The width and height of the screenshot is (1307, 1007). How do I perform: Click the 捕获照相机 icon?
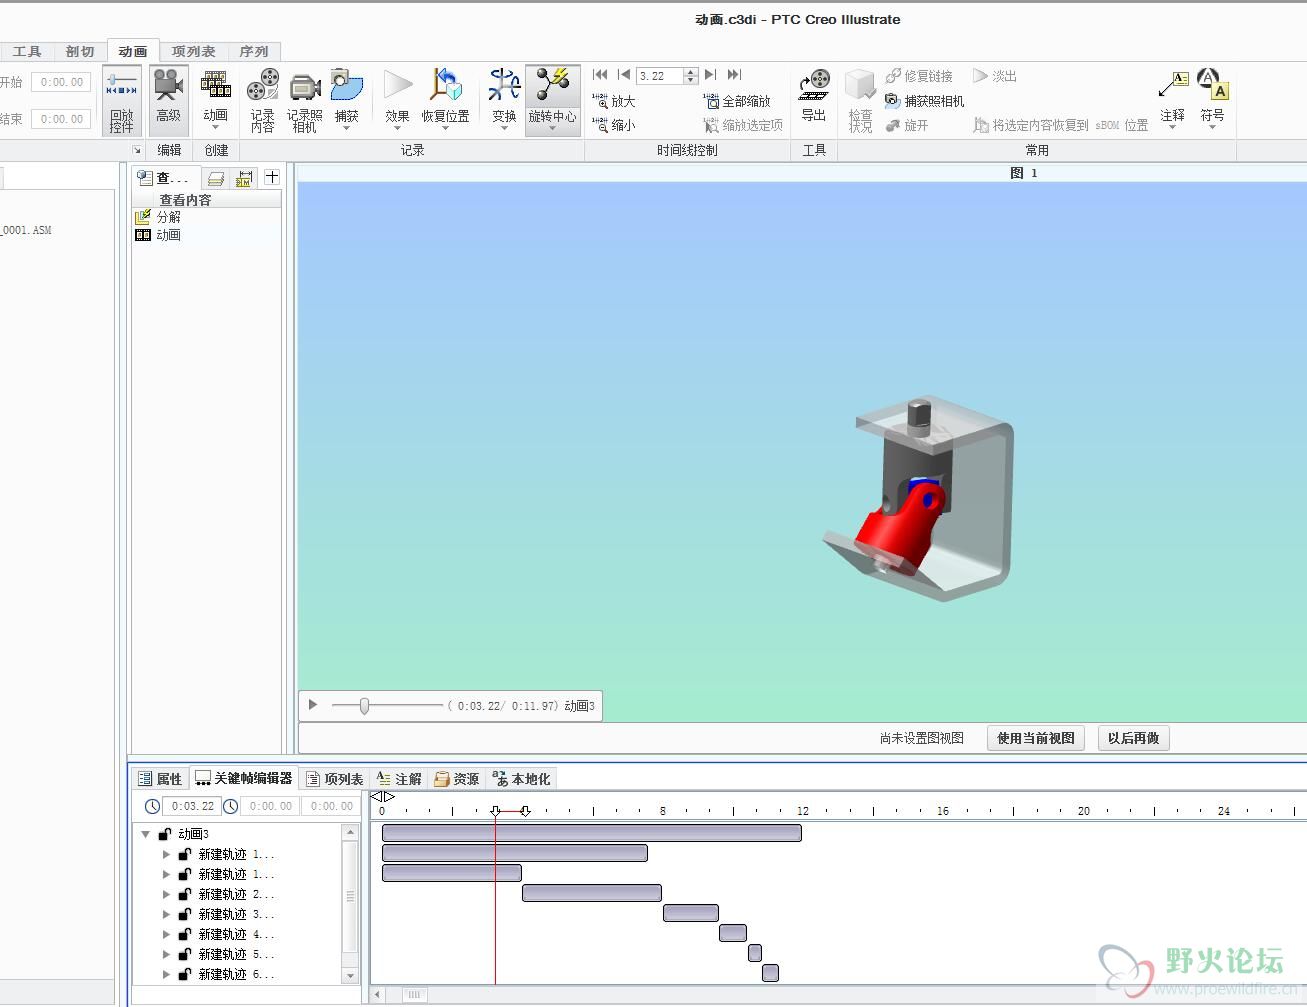(x=893, y=101)
